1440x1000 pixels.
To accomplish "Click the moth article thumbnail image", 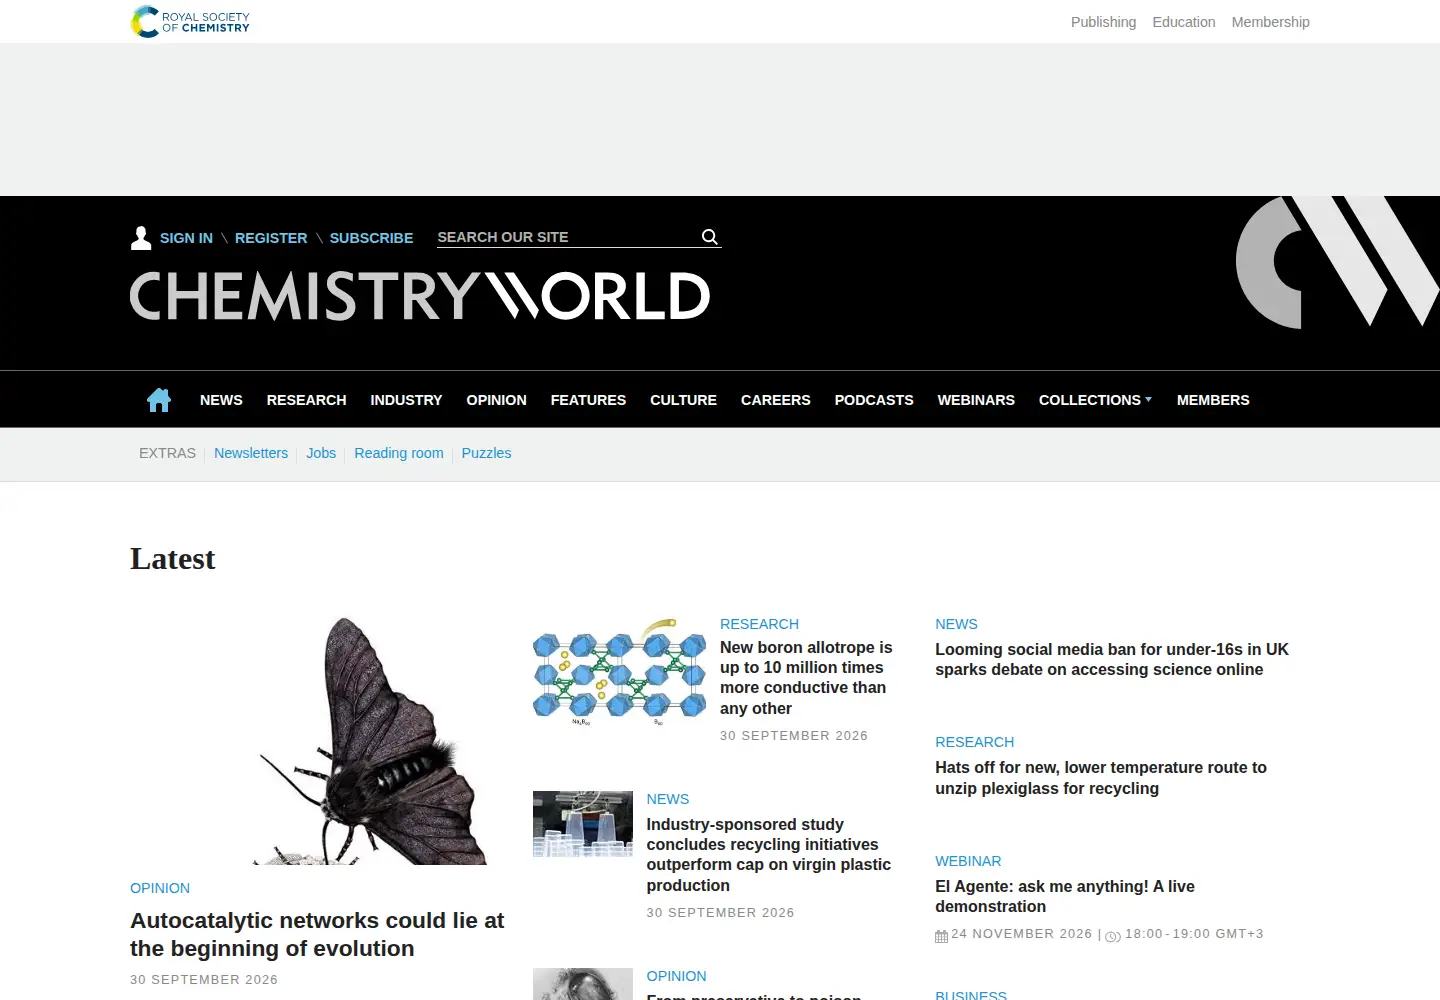I will [x=318, y=740].
